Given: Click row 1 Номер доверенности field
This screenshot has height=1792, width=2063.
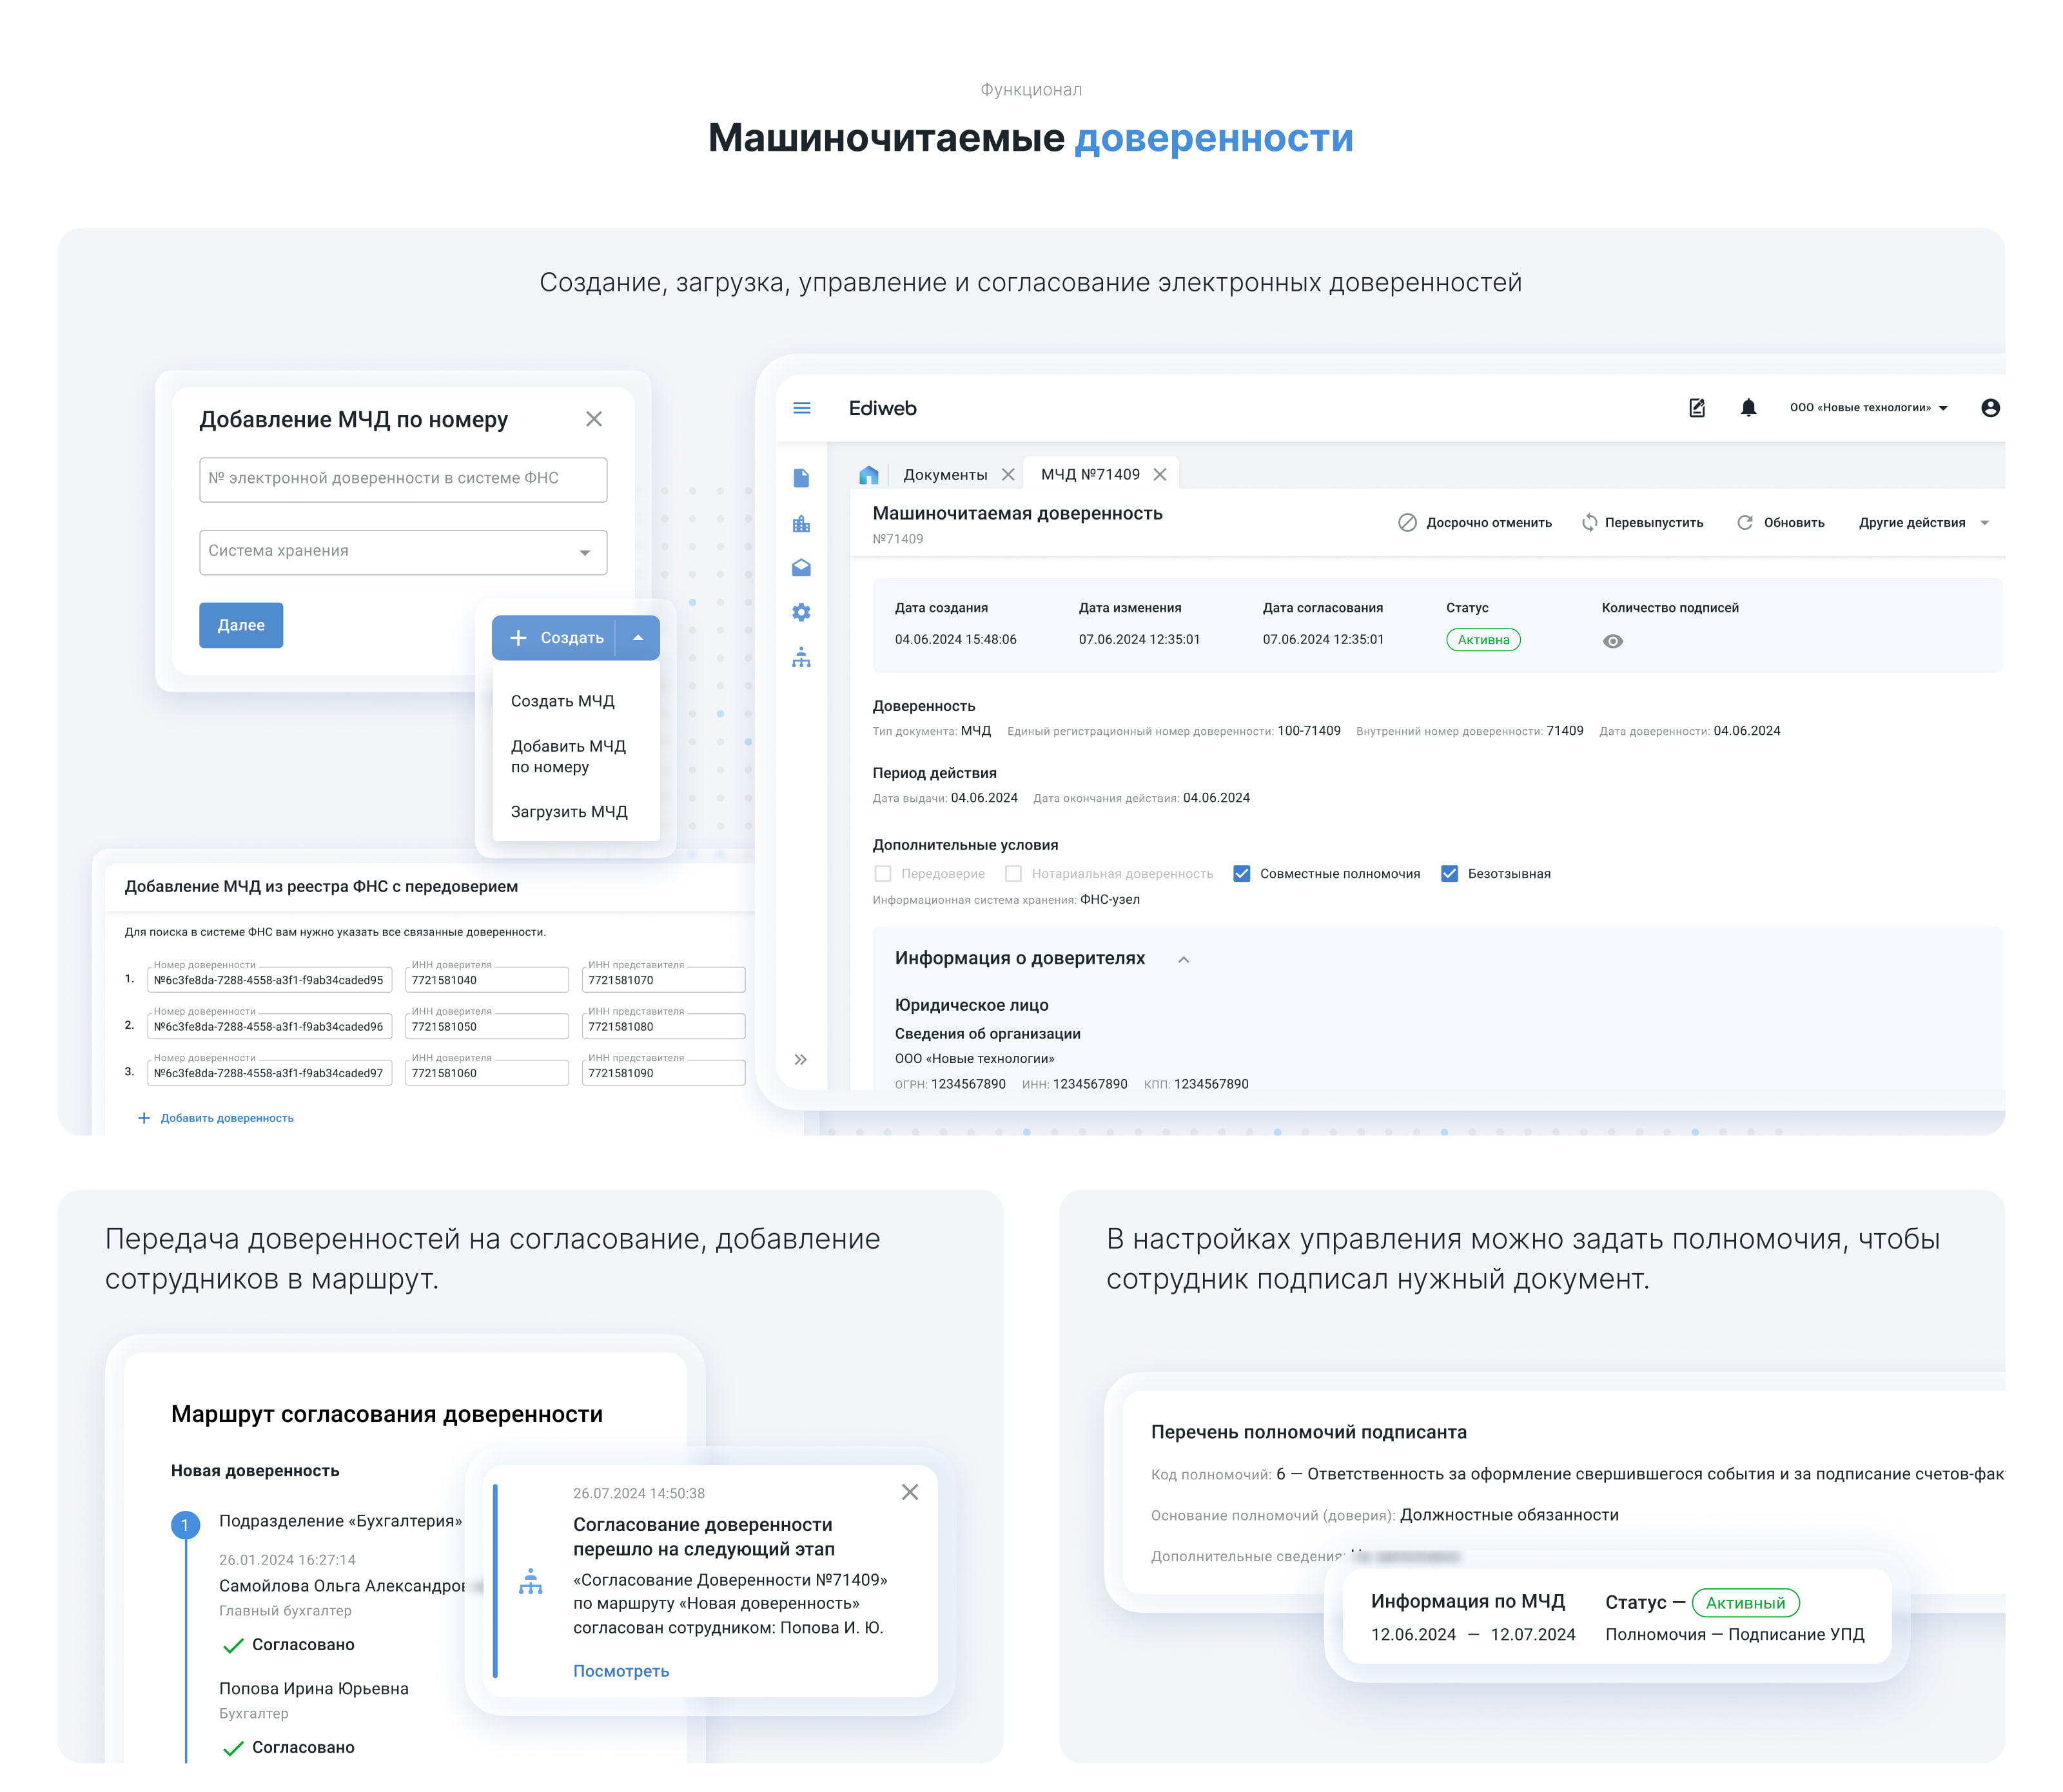Looking at the screenshot, I should (x=269, y=980).
